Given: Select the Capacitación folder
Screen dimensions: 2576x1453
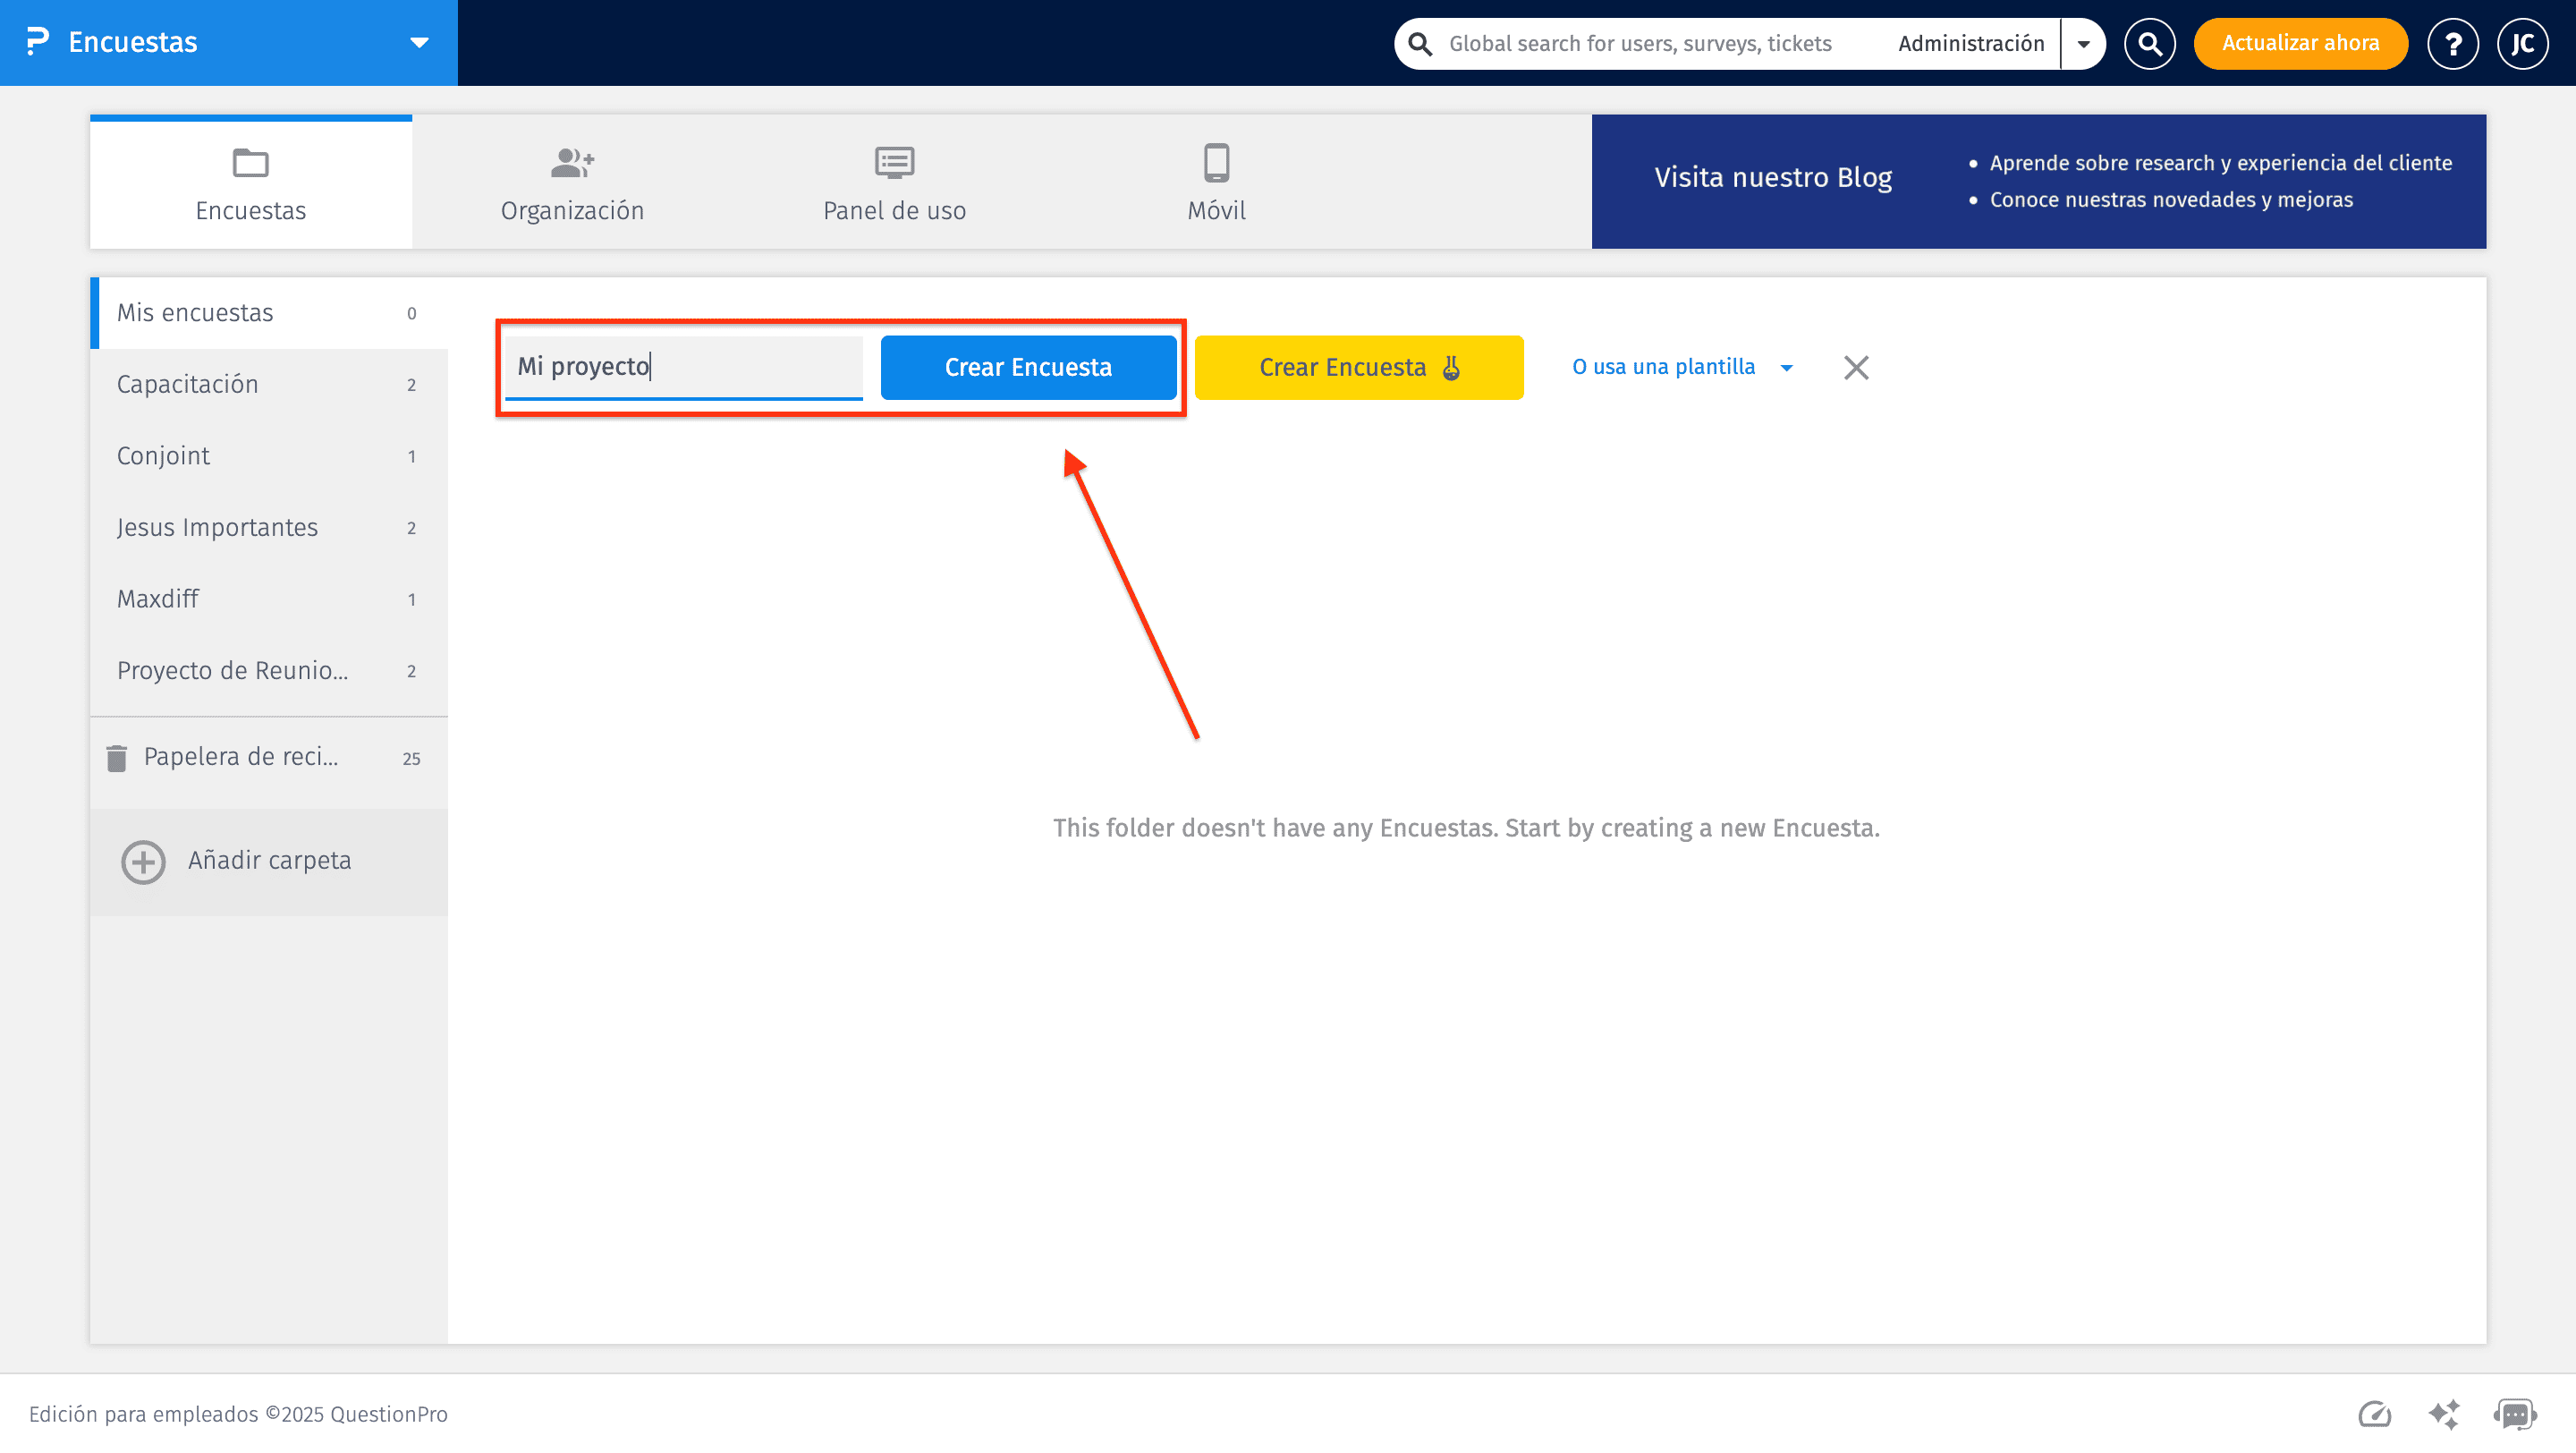Looking at the screenshot, I should (x=188, y=384).
